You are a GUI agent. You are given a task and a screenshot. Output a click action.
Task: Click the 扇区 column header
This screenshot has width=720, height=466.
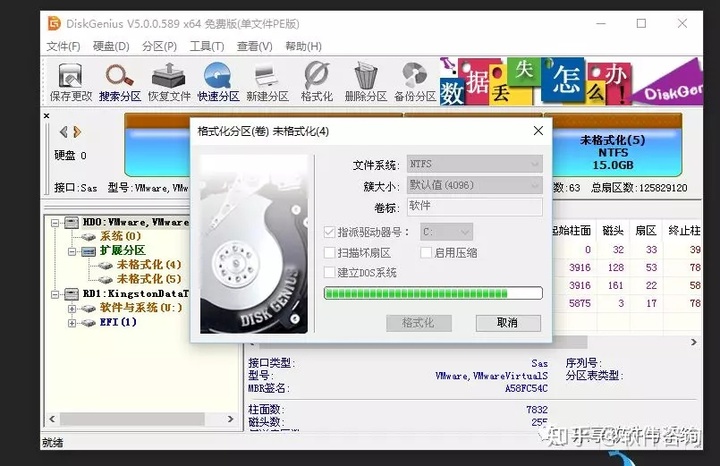point(646,230)
